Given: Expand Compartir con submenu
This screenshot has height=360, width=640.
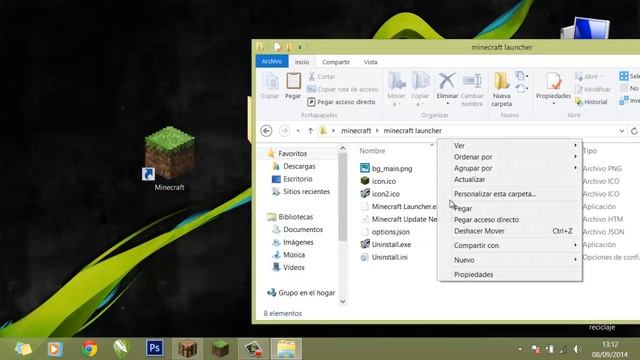Looking at the screenshot, I should coord(509,245).
